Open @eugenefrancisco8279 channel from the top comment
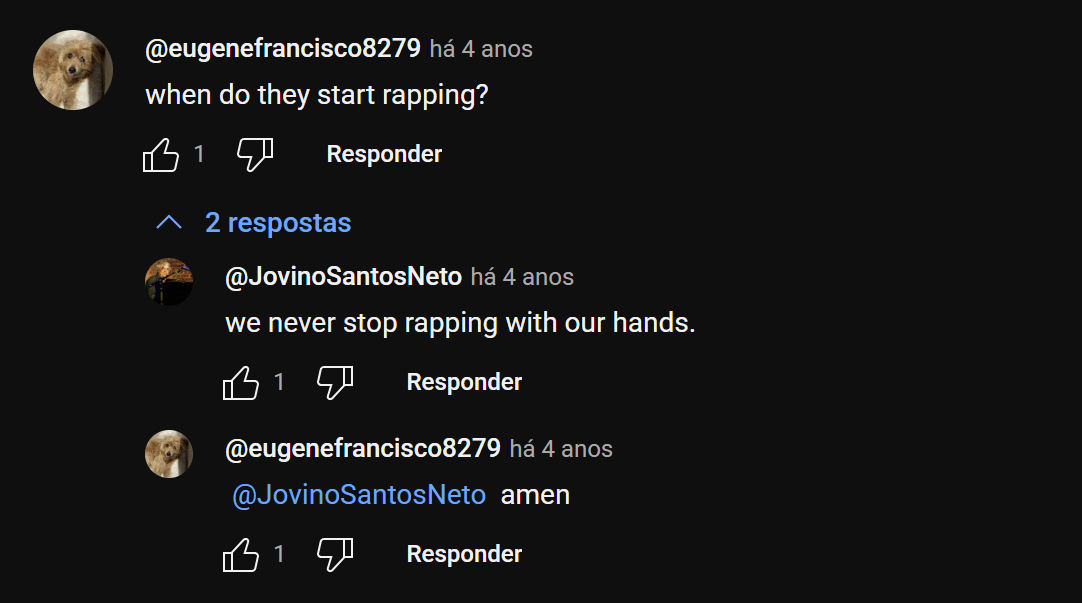 283,49
